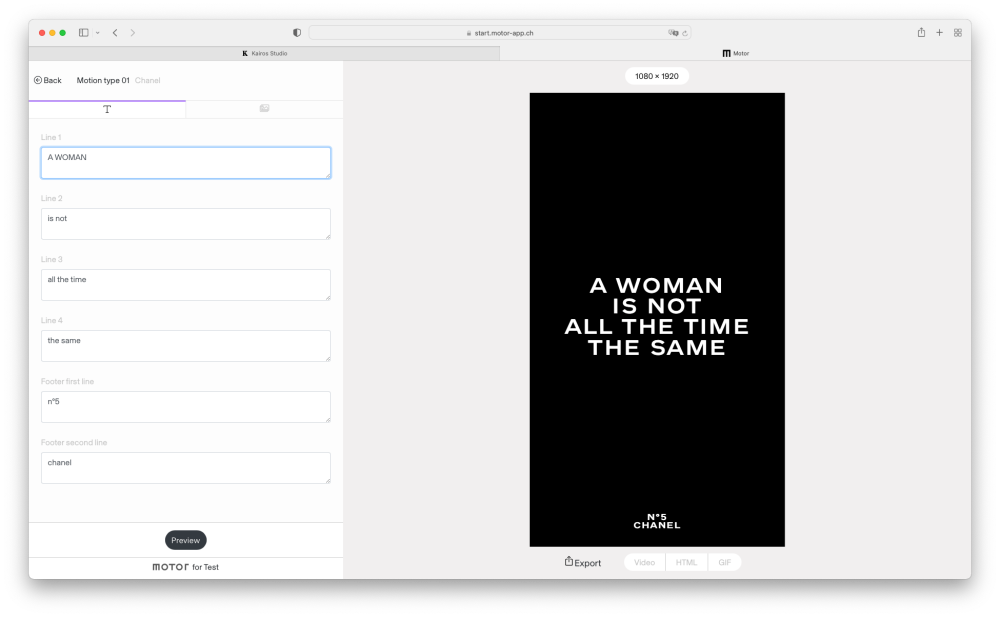Viewport: 1000px width, 617px height.
Task: Open the Safari share icon
Action: click(921, 33)
